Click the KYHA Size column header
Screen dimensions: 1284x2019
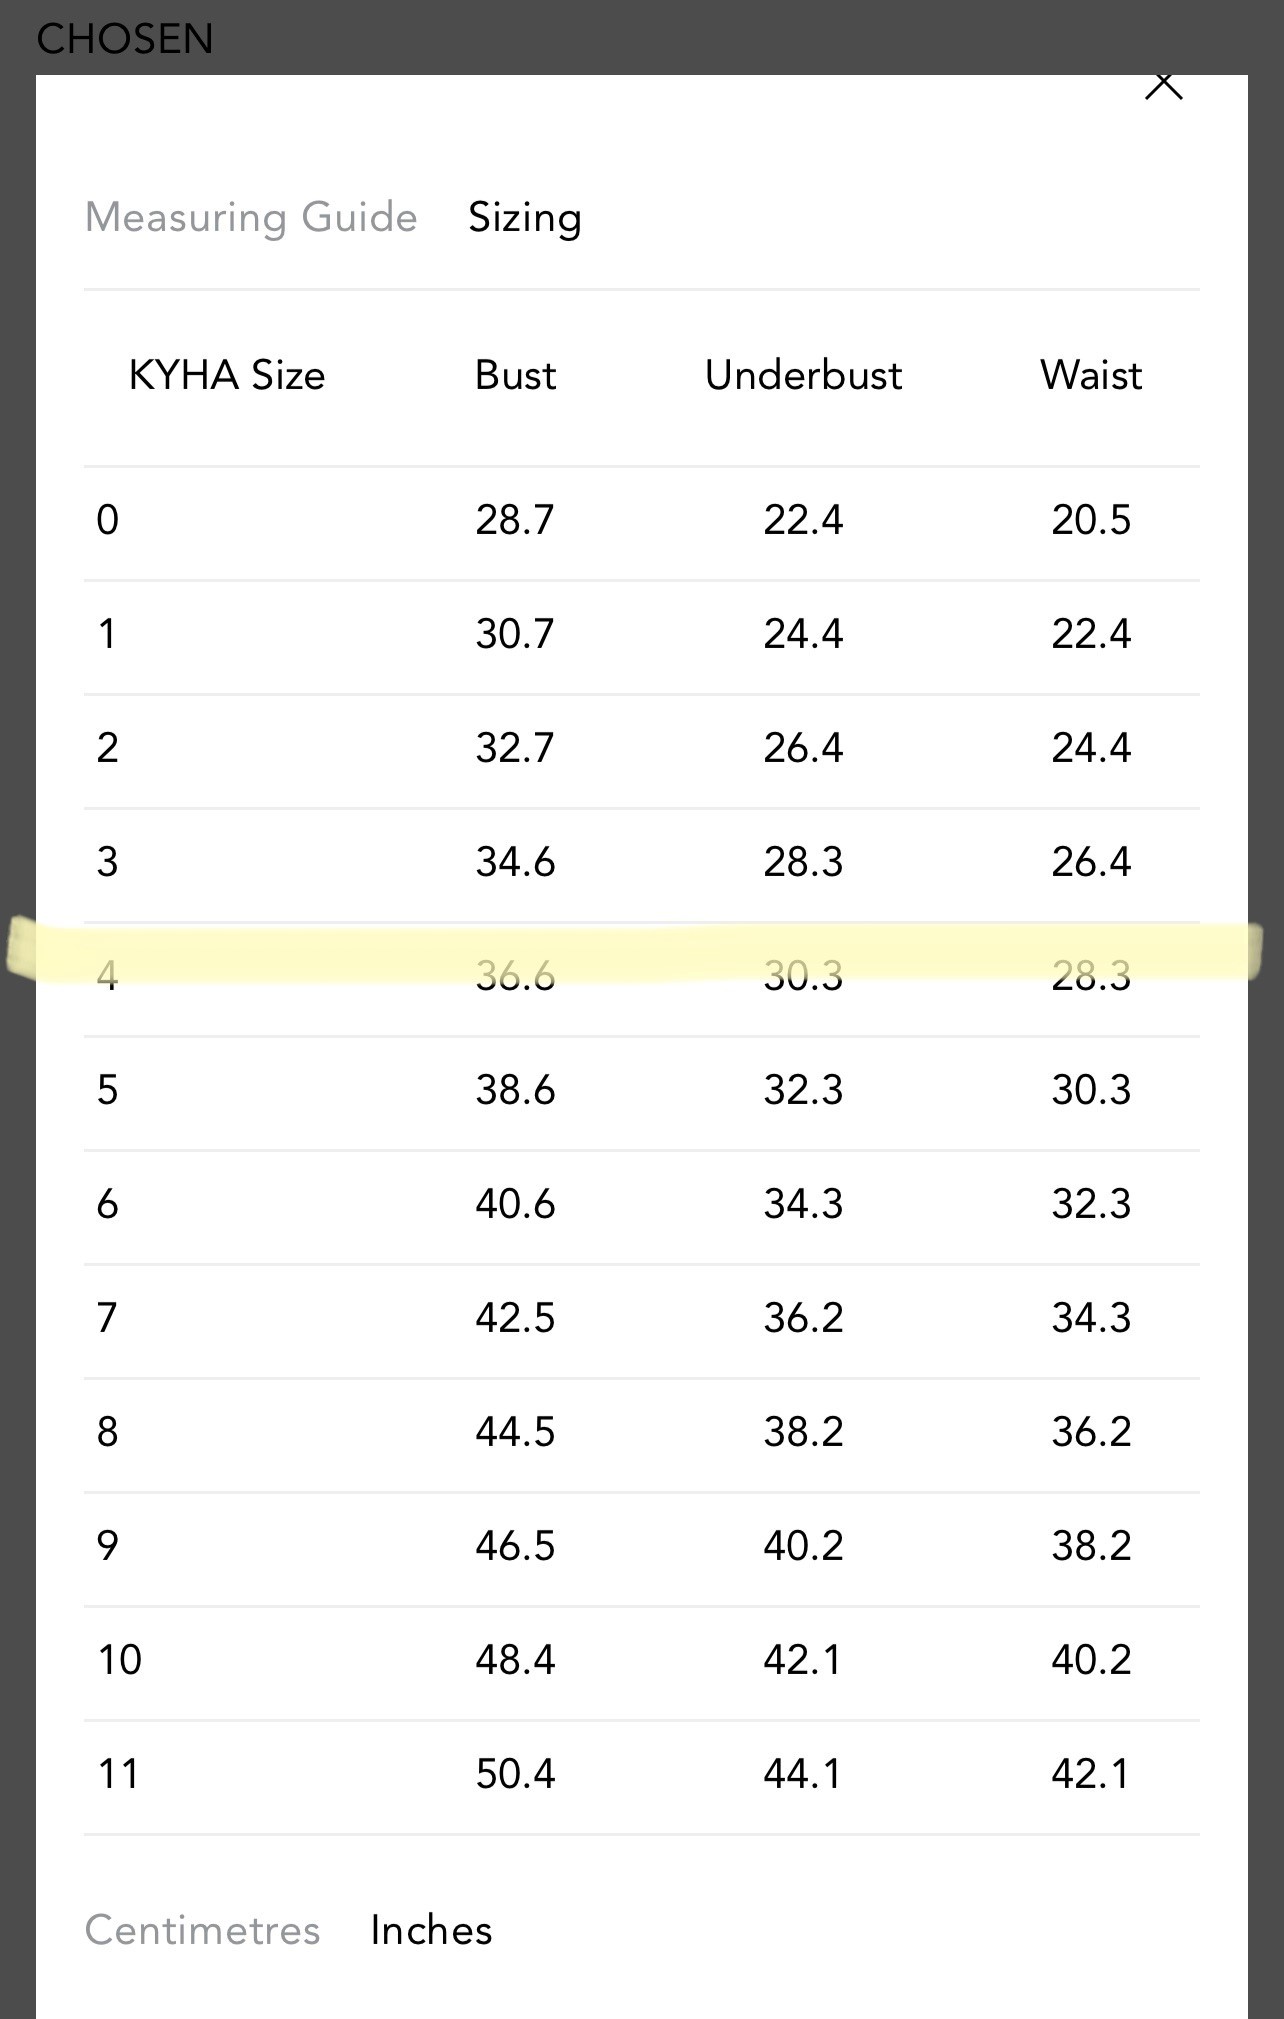tap(227, 375)
